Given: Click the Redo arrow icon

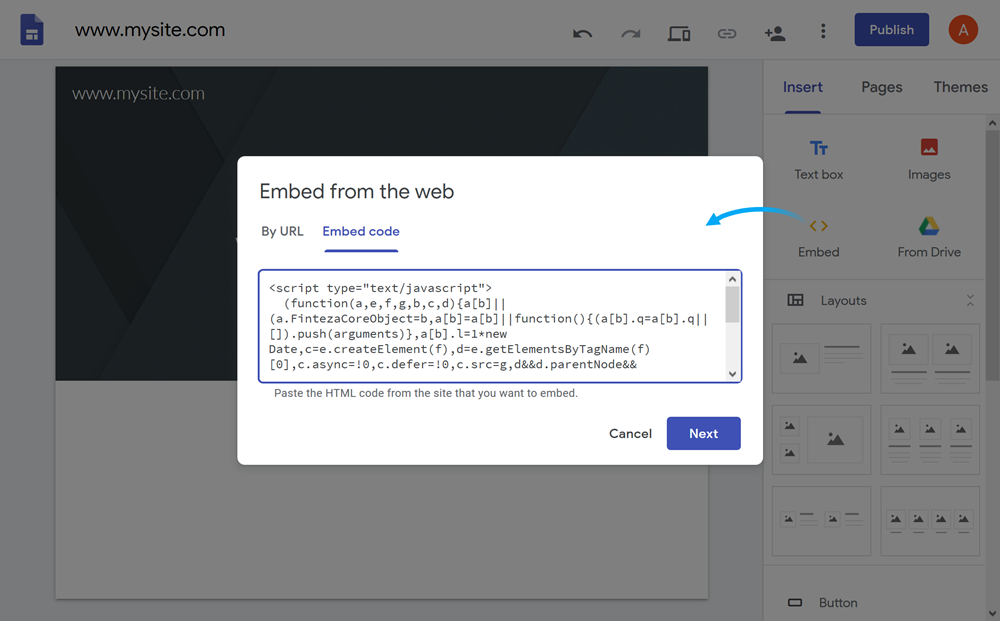Looking at the screenshot, I should click(630, 33).
